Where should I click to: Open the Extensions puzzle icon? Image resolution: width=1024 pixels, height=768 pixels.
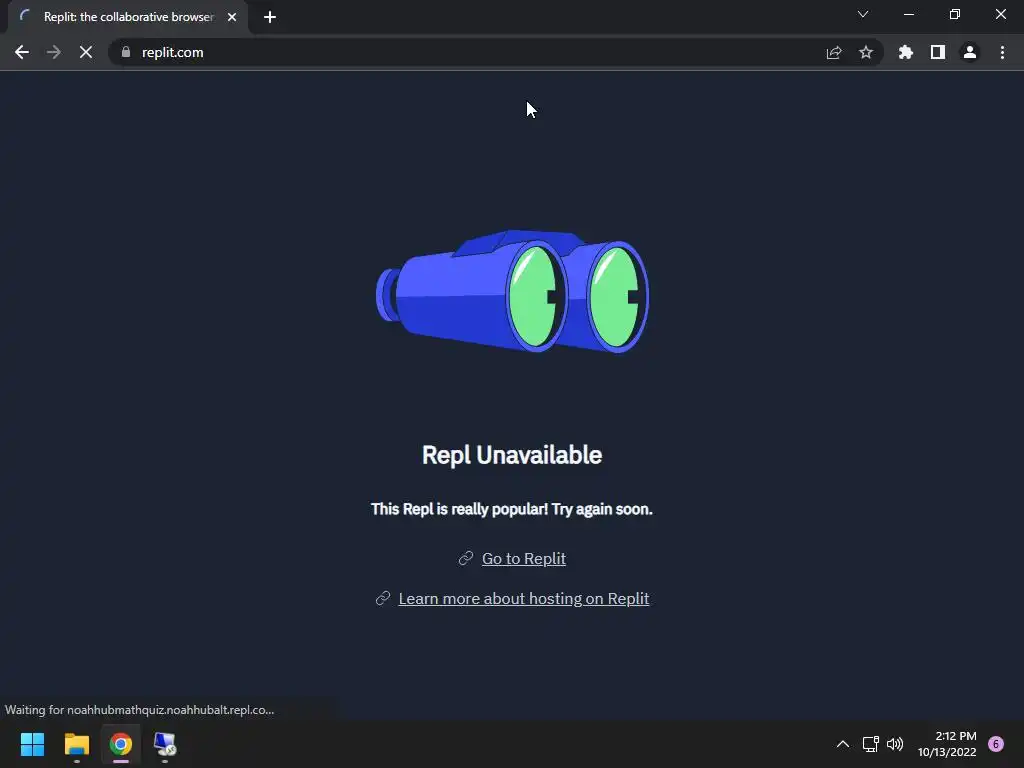[906, 52]
